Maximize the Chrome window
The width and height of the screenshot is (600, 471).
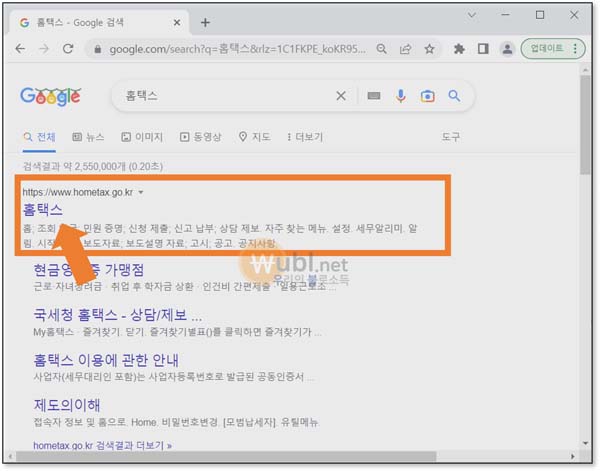tap(540, 15)
